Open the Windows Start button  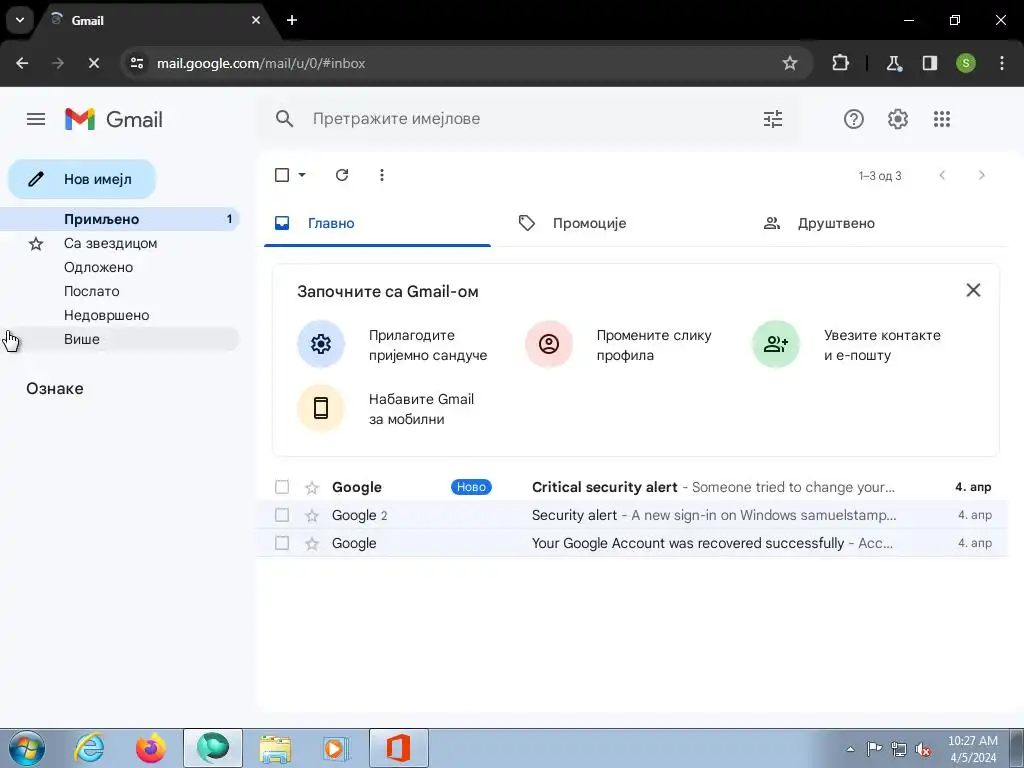[27, 748]
